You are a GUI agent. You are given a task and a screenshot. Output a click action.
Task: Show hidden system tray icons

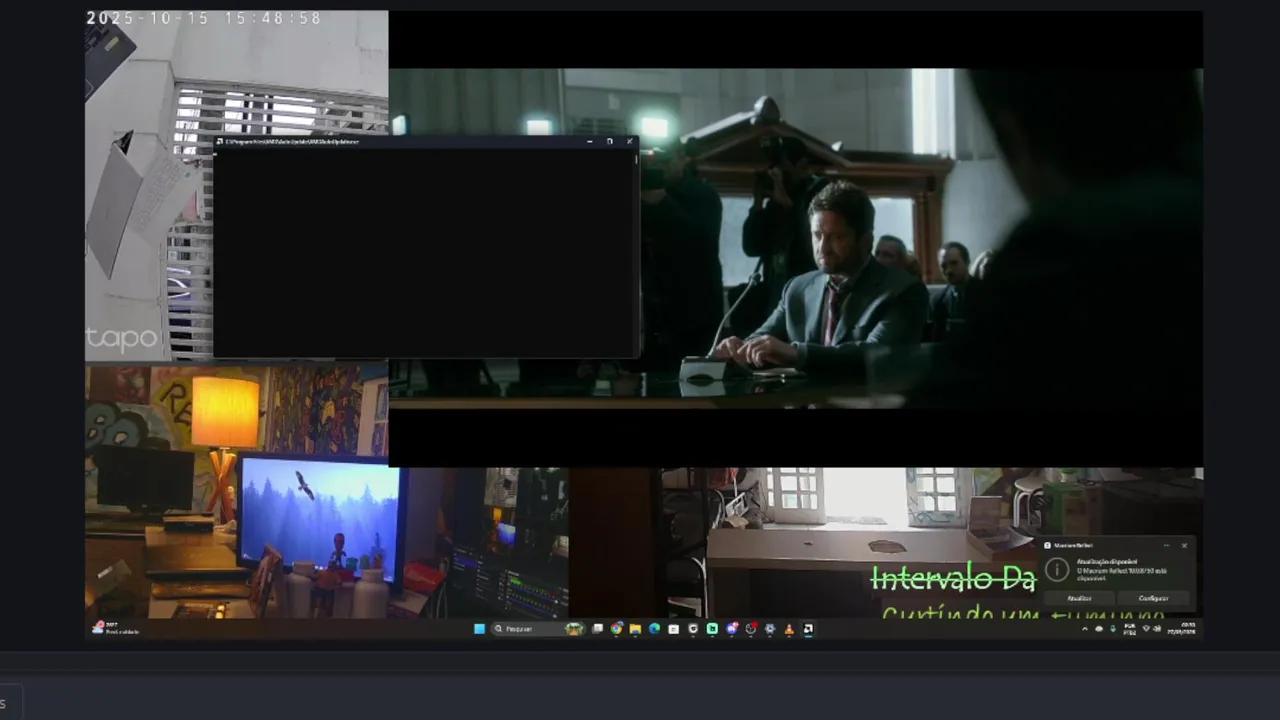(1085, 629)
